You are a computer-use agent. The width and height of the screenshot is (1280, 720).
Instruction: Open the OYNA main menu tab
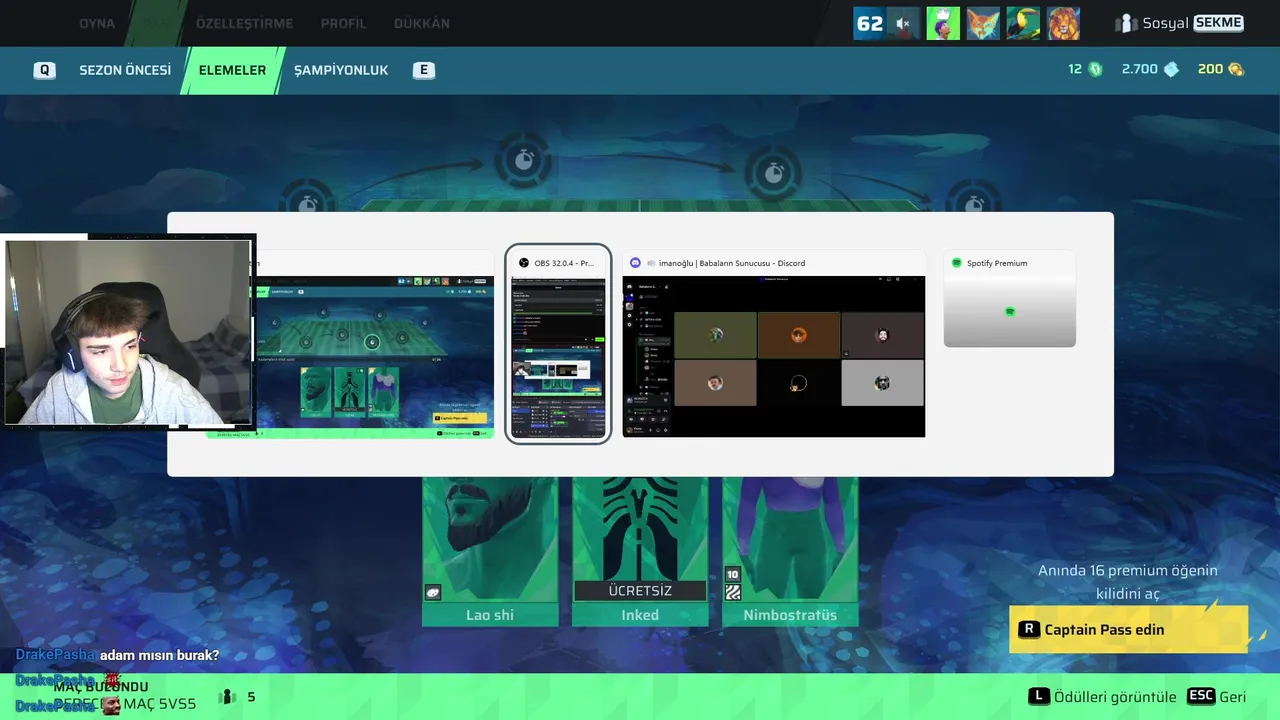click(x=97, y=23)
